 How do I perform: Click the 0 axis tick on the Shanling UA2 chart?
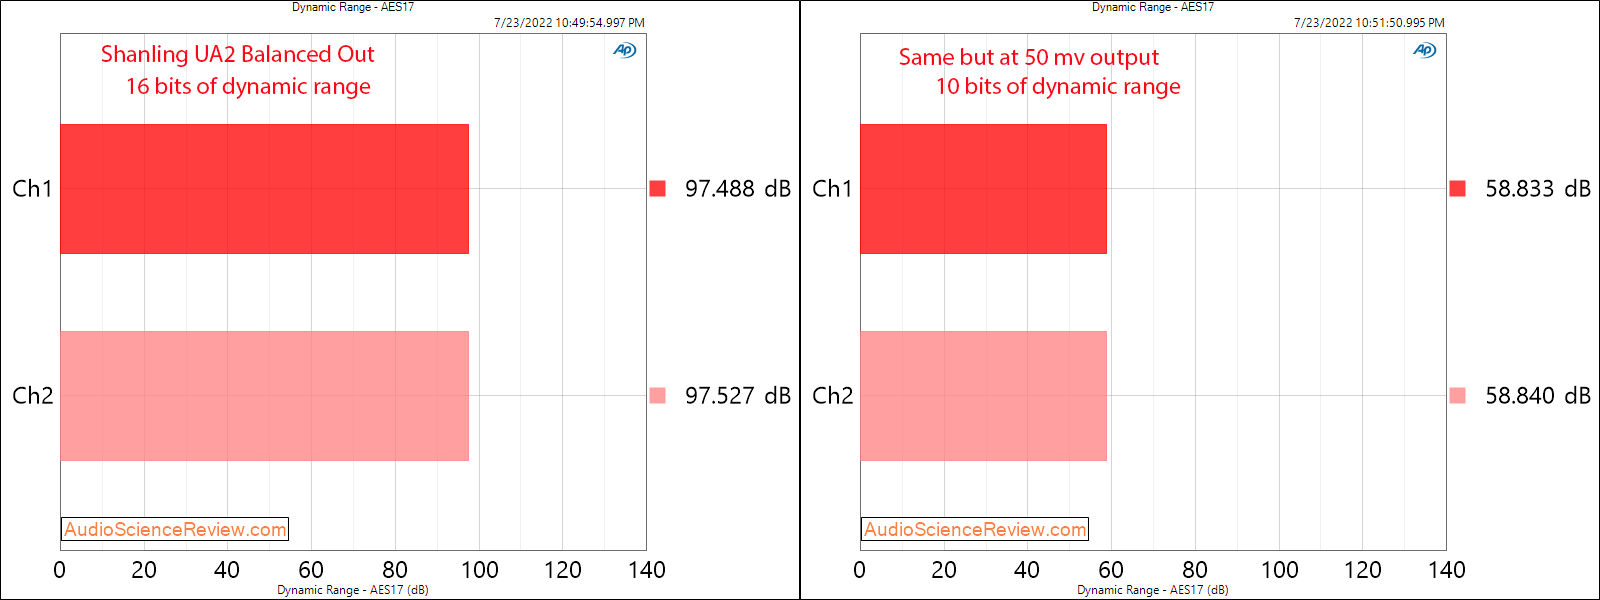tap(60, 570)
